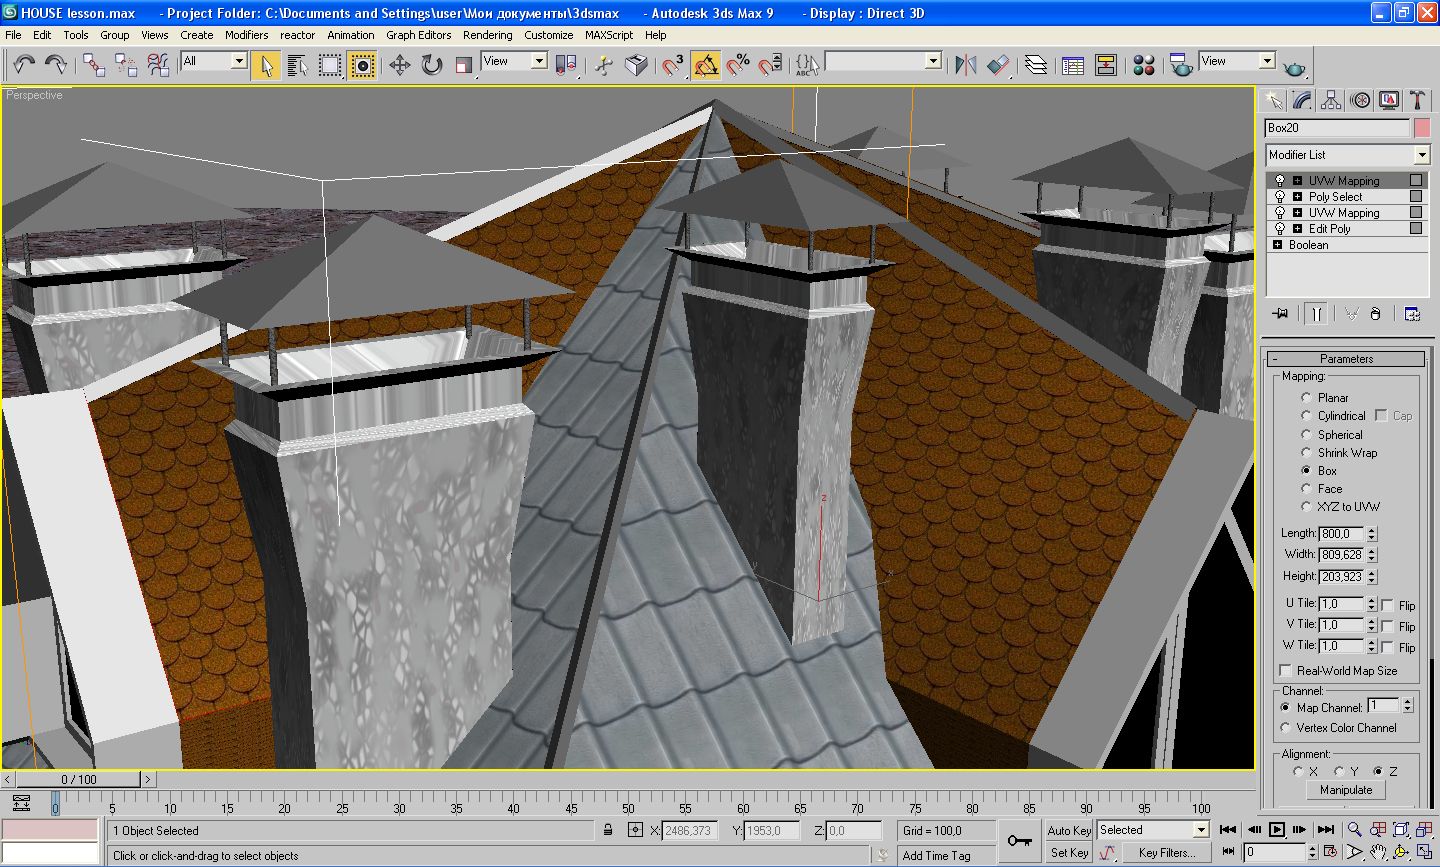Switch to the Display command panel tab

point(1389,100)
